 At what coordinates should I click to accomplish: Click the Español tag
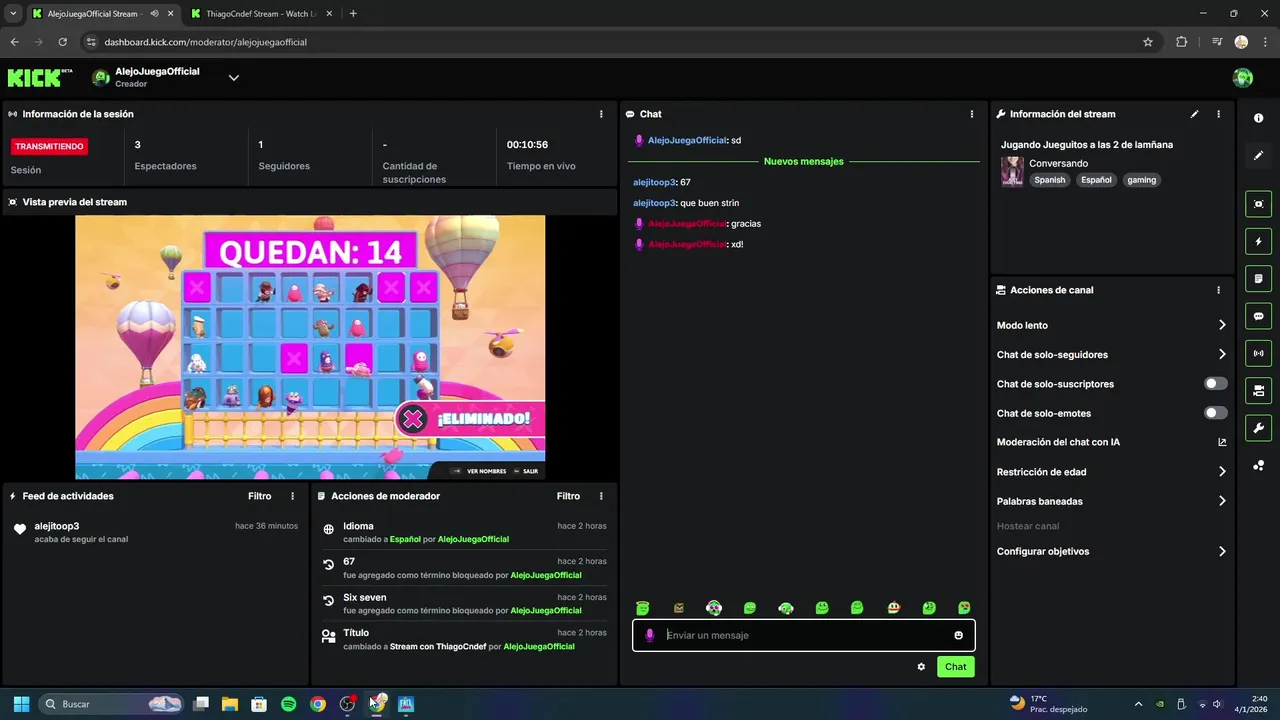coord(1096,180)
